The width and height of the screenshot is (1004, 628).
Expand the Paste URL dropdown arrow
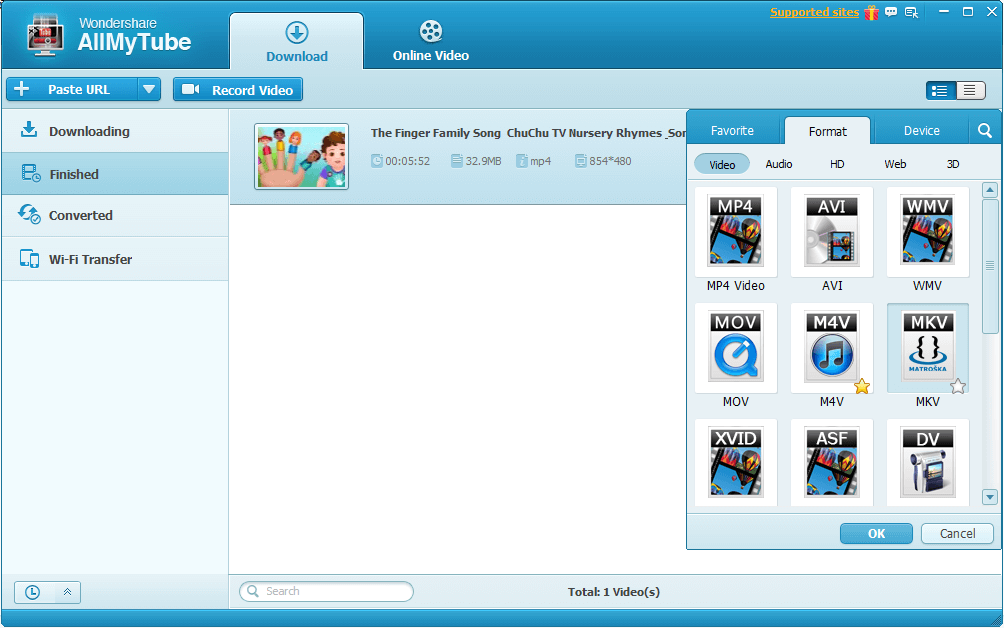click(x=149, y=89)
